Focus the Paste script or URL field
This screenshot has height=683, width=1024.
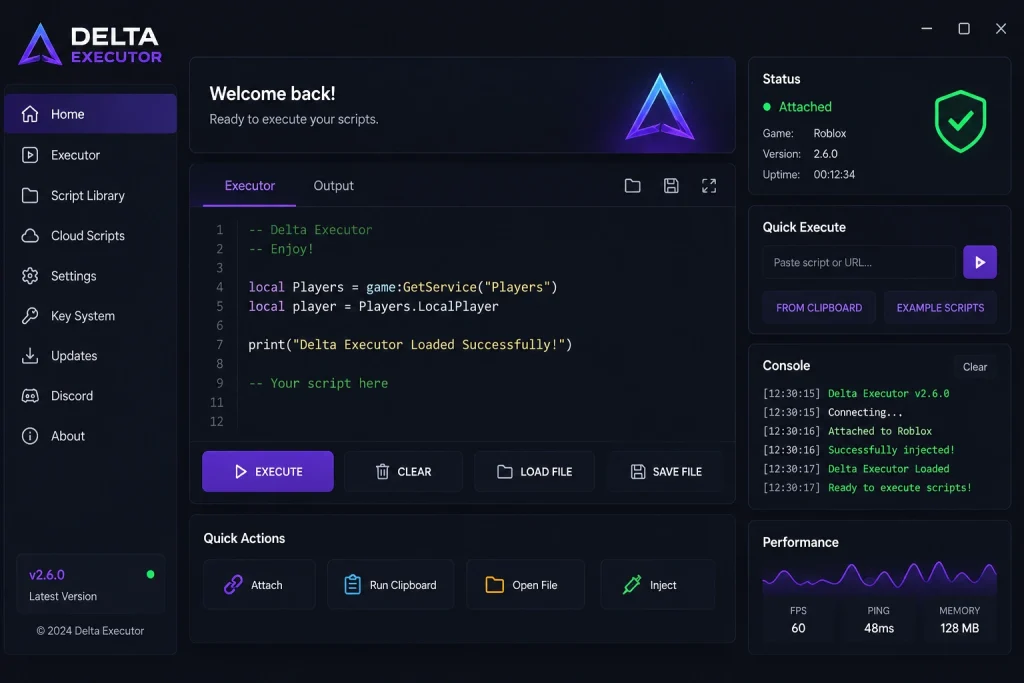(859, 262)
